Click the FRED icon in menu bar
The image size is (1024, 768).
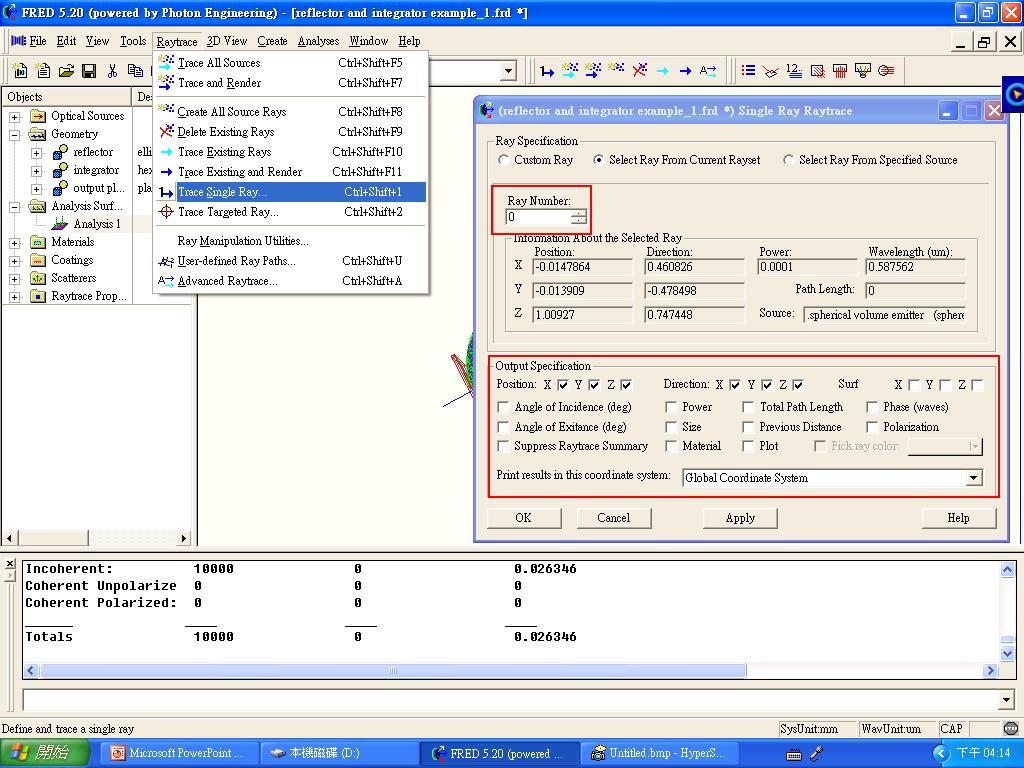pyautogui.click(x=18, y=40)
